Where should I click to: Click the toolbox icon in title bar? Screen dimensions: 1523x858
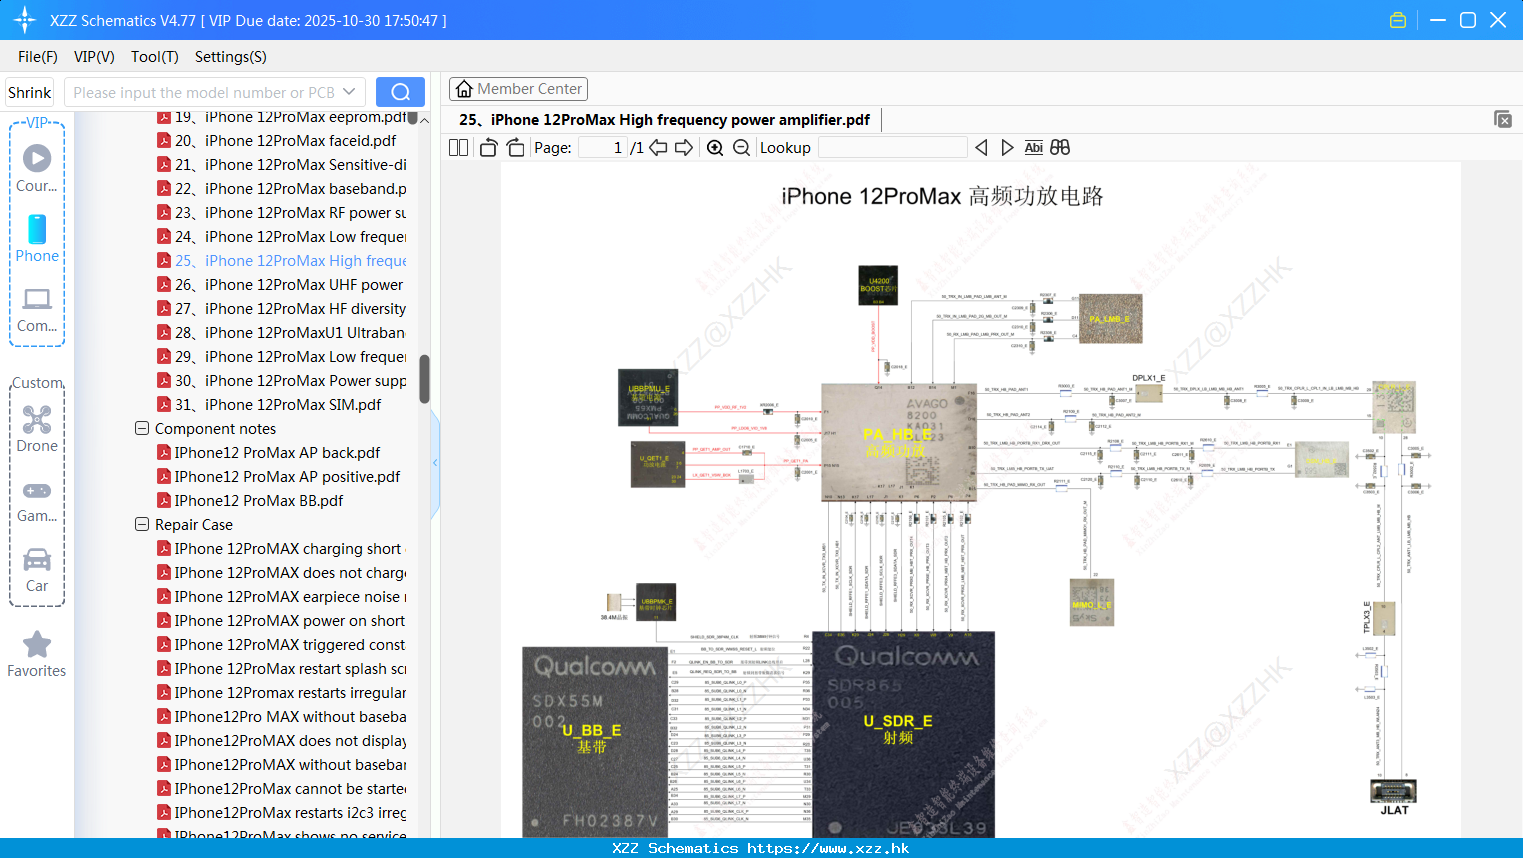(1398, 20)
